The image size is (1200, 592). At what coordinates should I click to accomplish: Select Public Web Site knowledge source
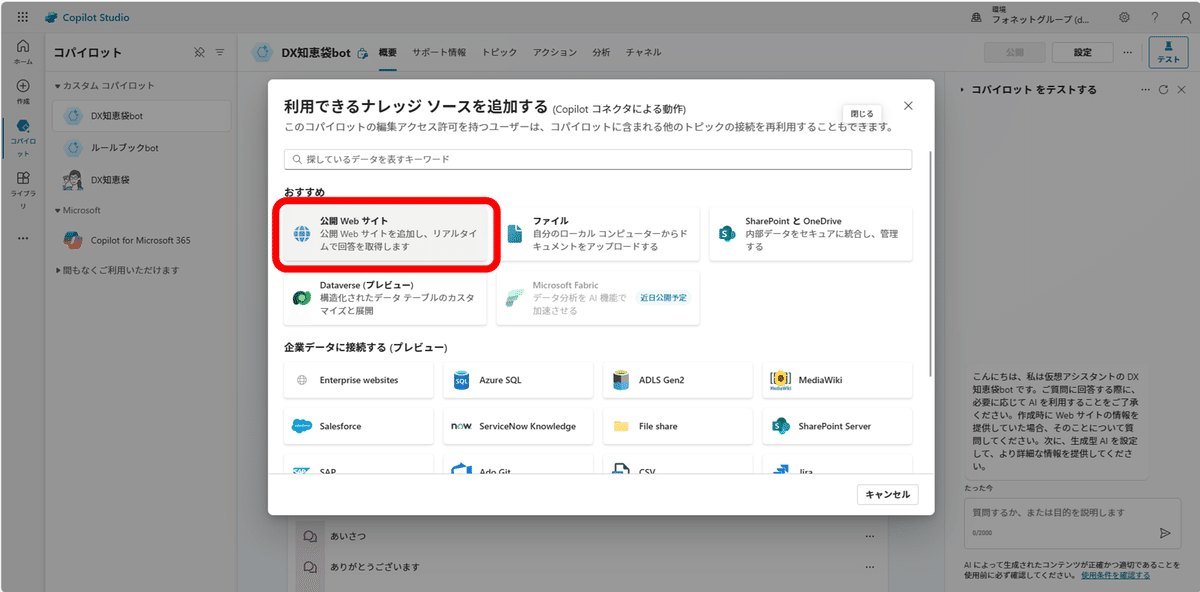tap(386, 234)
